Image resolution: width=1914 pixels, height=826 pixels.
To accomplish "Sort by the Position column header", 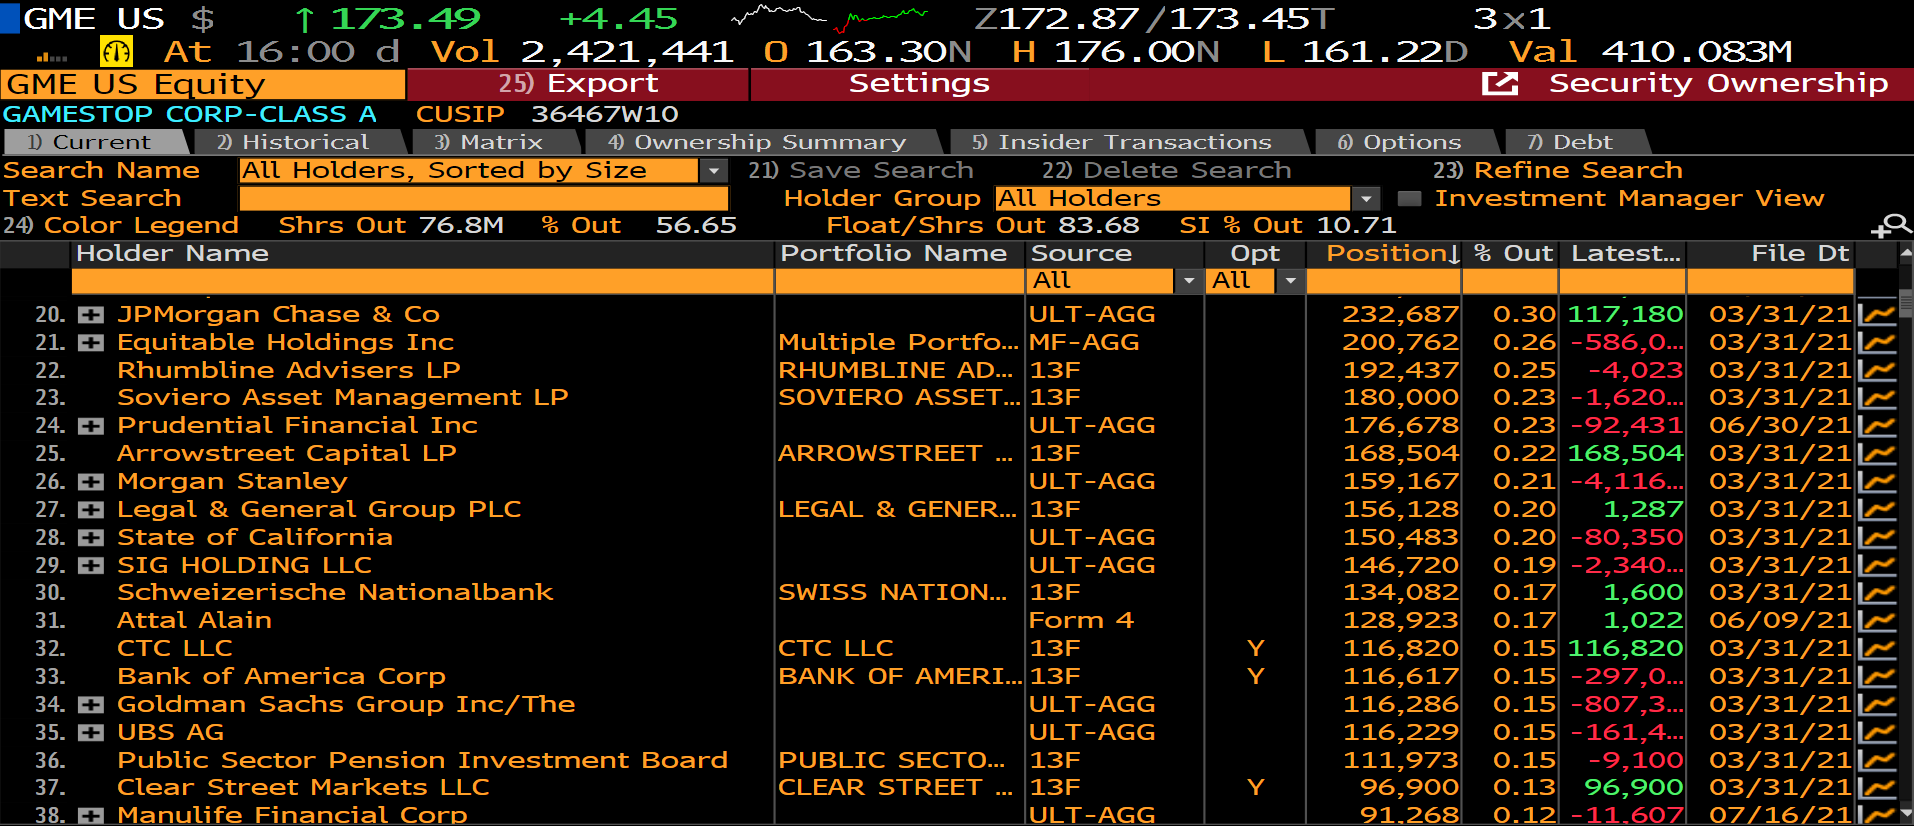I will [1384, 254].
